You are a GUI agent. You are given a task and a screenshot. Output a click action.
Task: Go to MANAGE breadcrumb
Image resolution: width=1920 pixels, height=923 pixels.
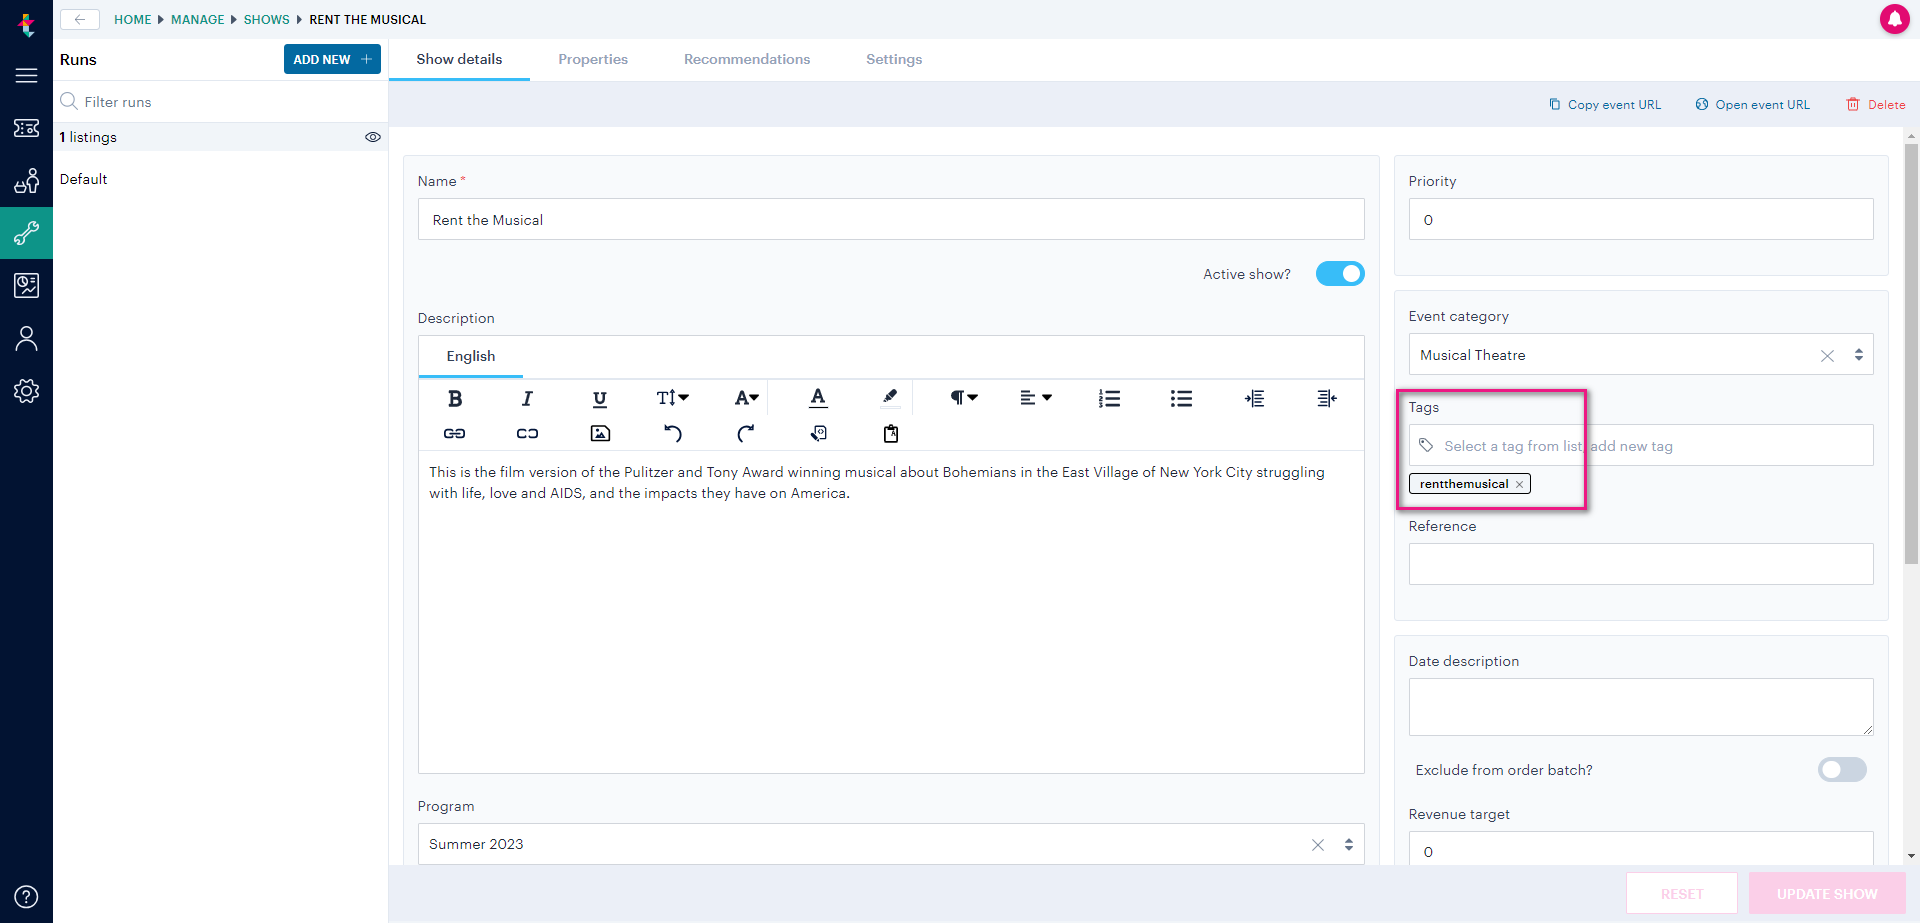pyautogui.click(x=198, y=19)
